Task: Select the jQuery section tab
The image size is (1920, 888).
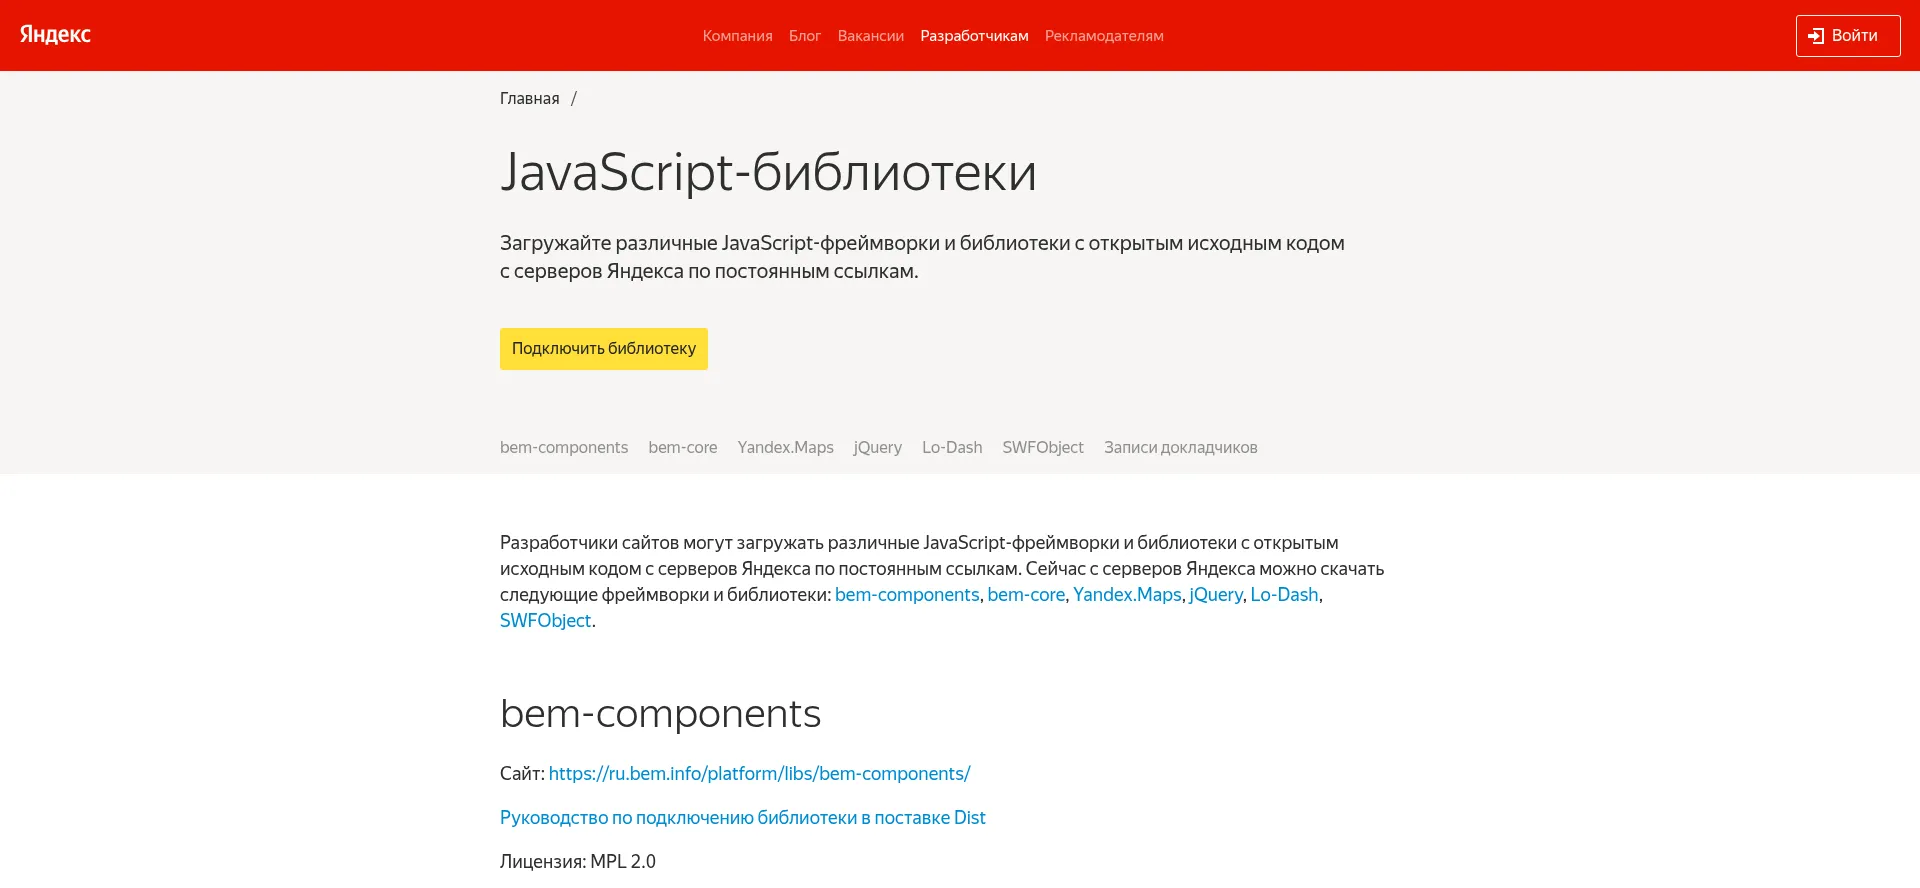Action: click(x=878, y=447)
